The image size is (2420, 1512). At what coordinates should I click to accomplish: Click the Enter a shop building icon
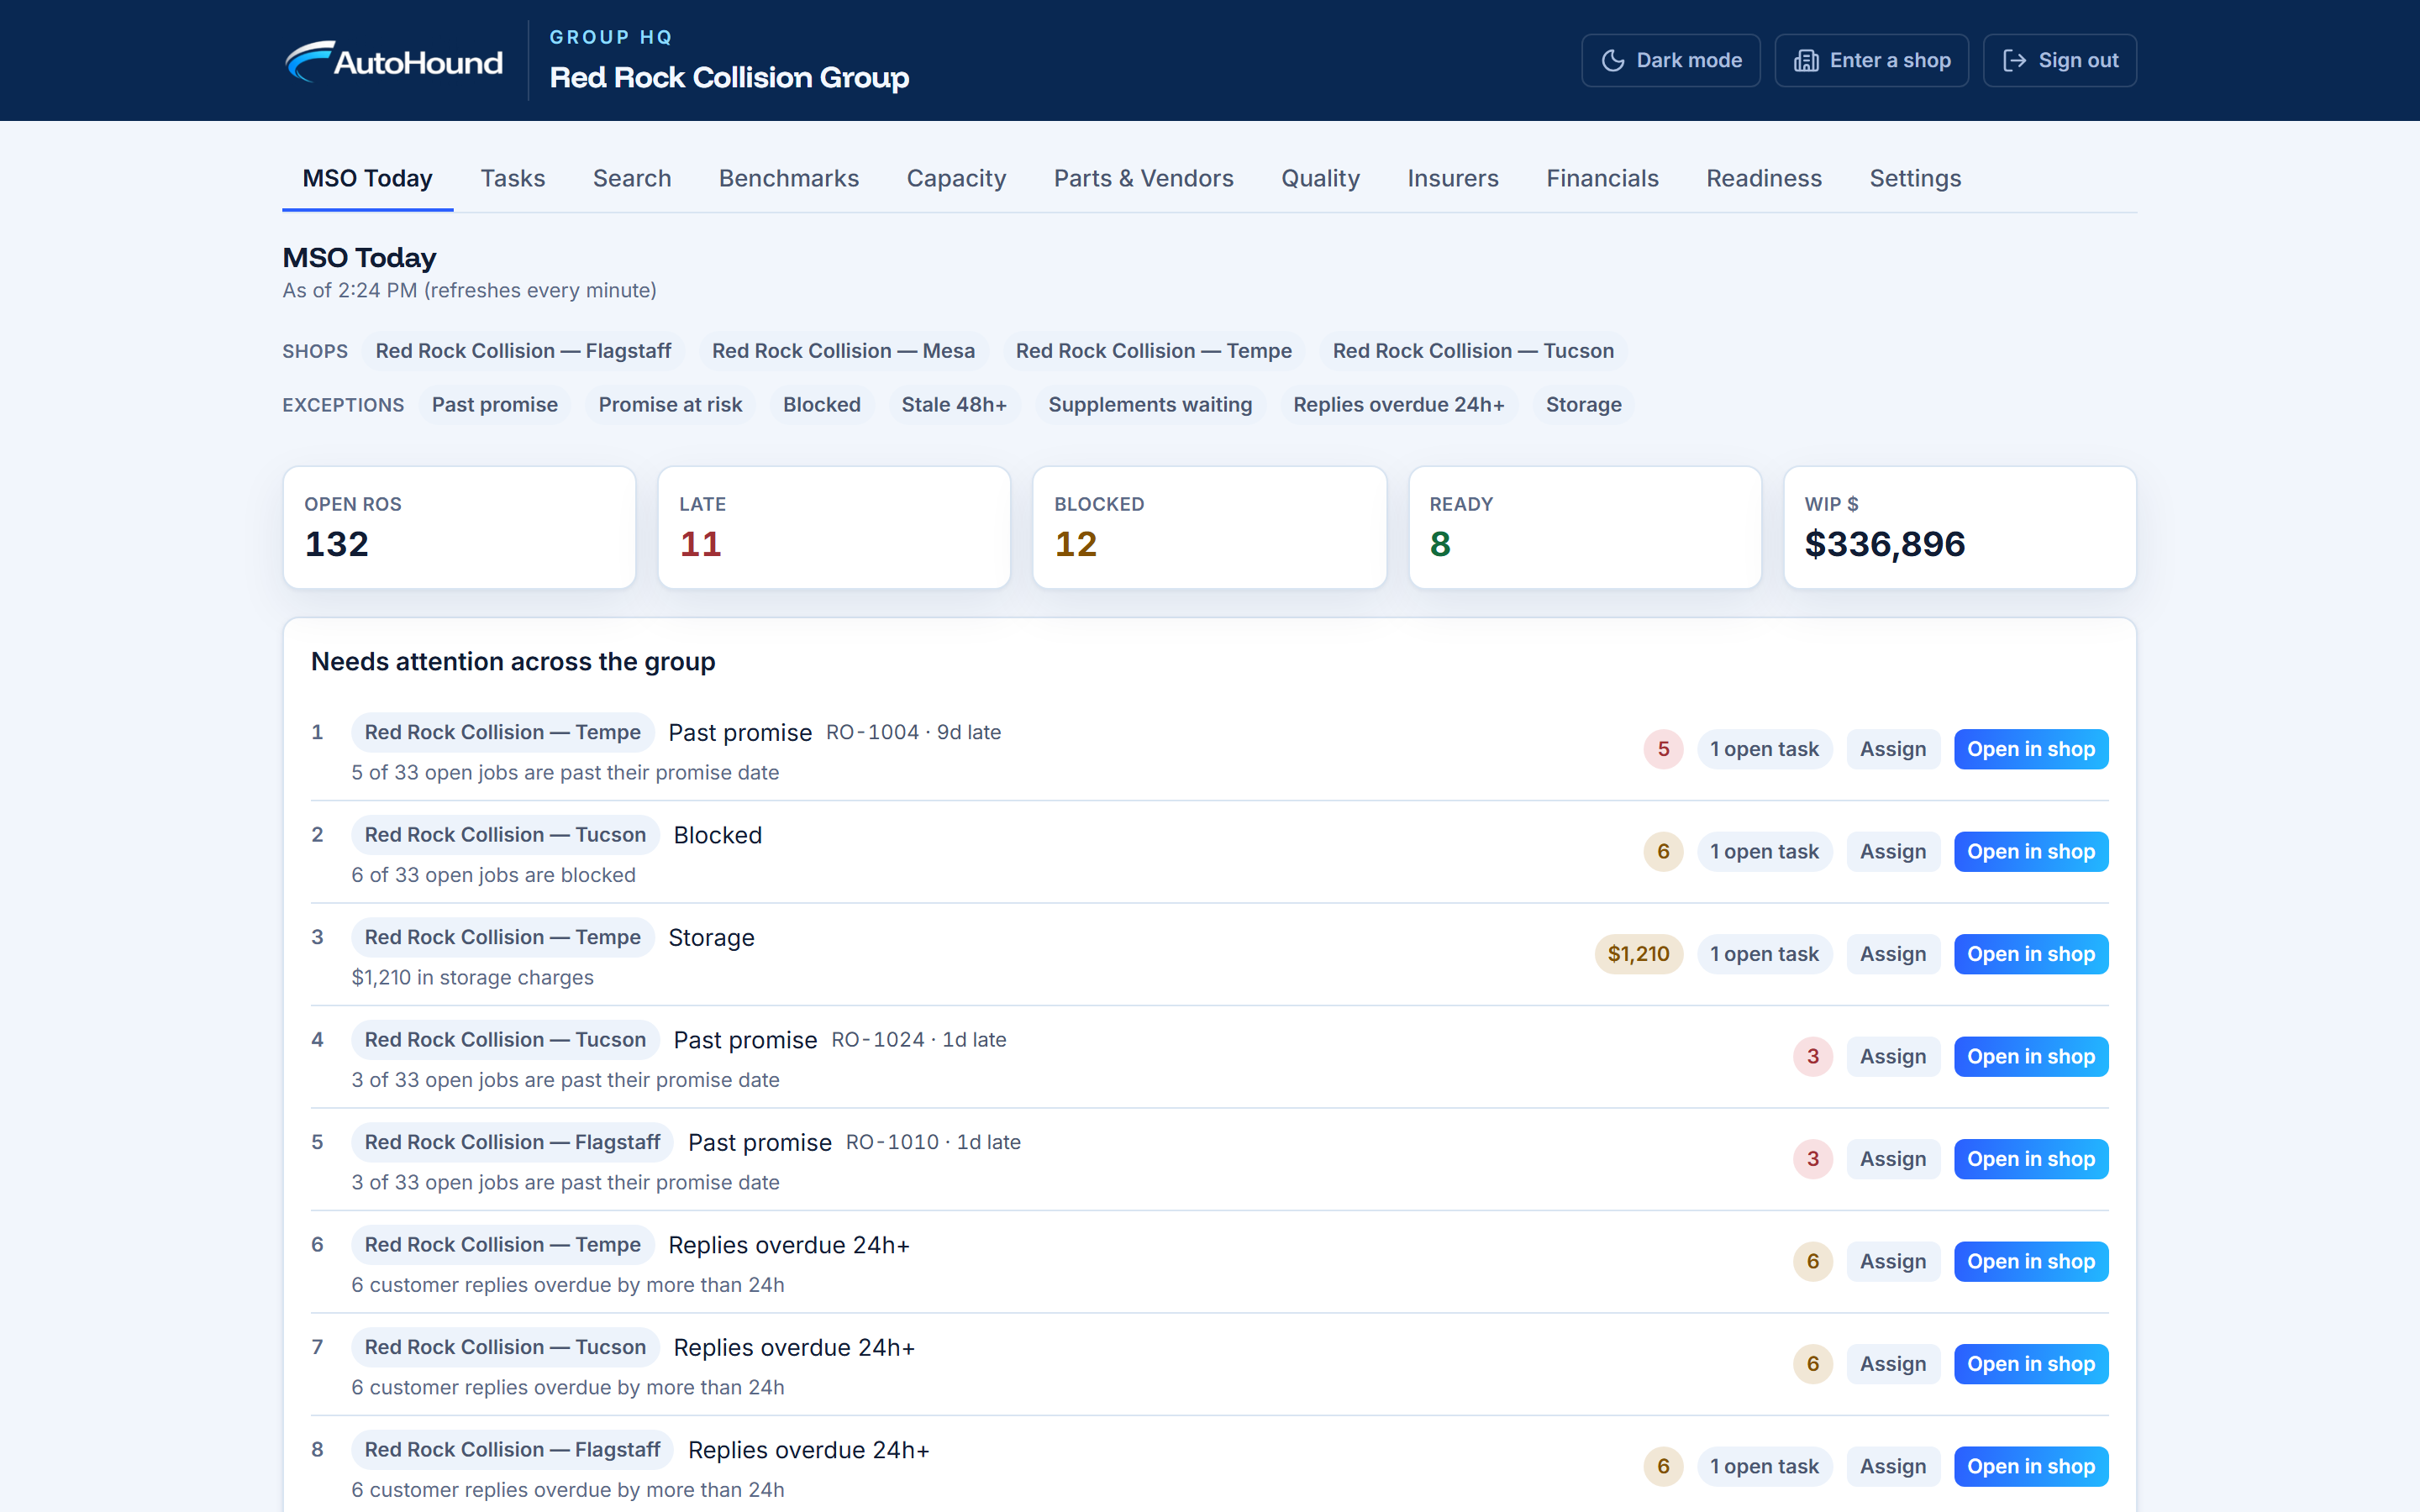1805,61
